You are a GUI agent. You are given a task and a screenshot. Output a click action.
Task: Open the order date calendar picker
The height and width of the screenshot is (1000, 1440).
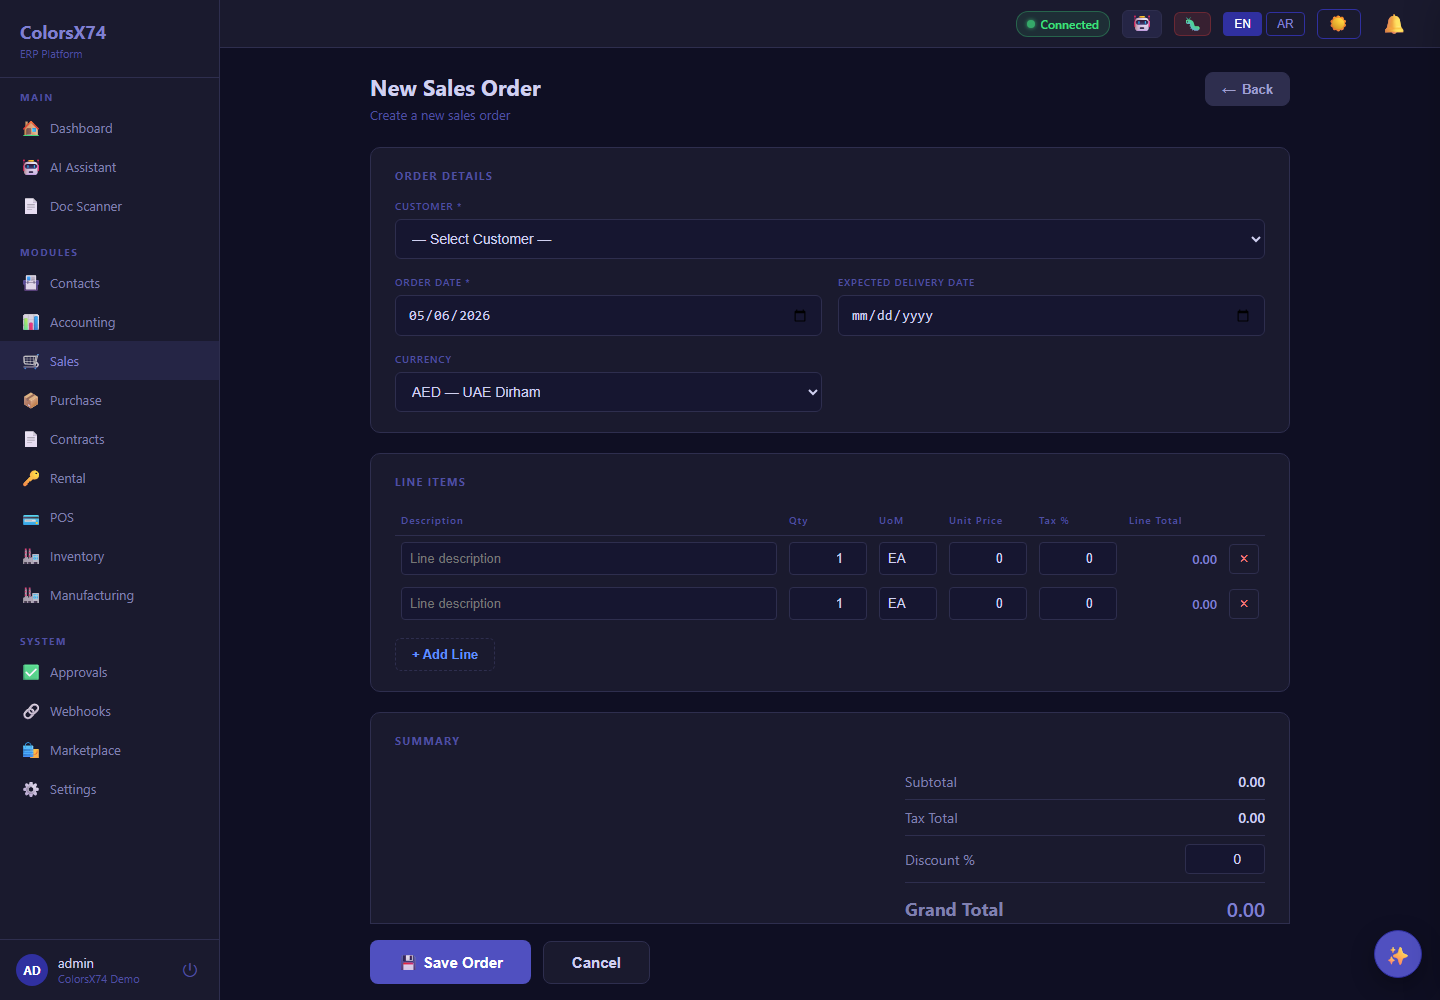coord(800,316)
